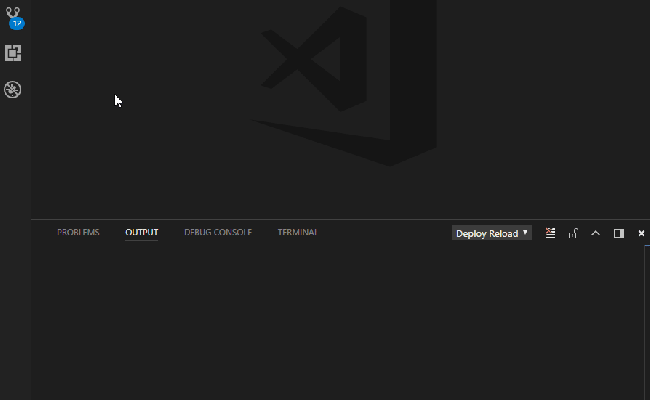The width and height of the screenshot is (650, 400).
Task: Toggle output scroll lock
Action: 573,233
